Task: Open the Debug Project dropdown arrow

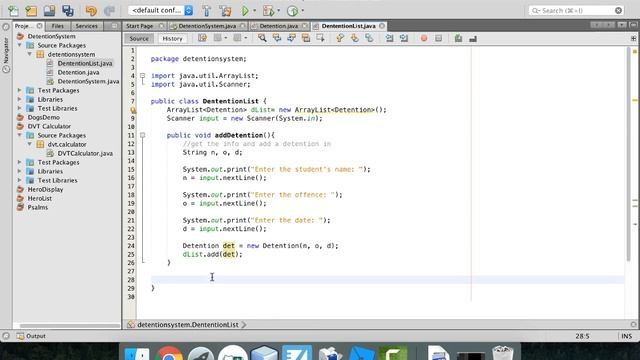Action: pyautogui.click(x=279, y=11)
